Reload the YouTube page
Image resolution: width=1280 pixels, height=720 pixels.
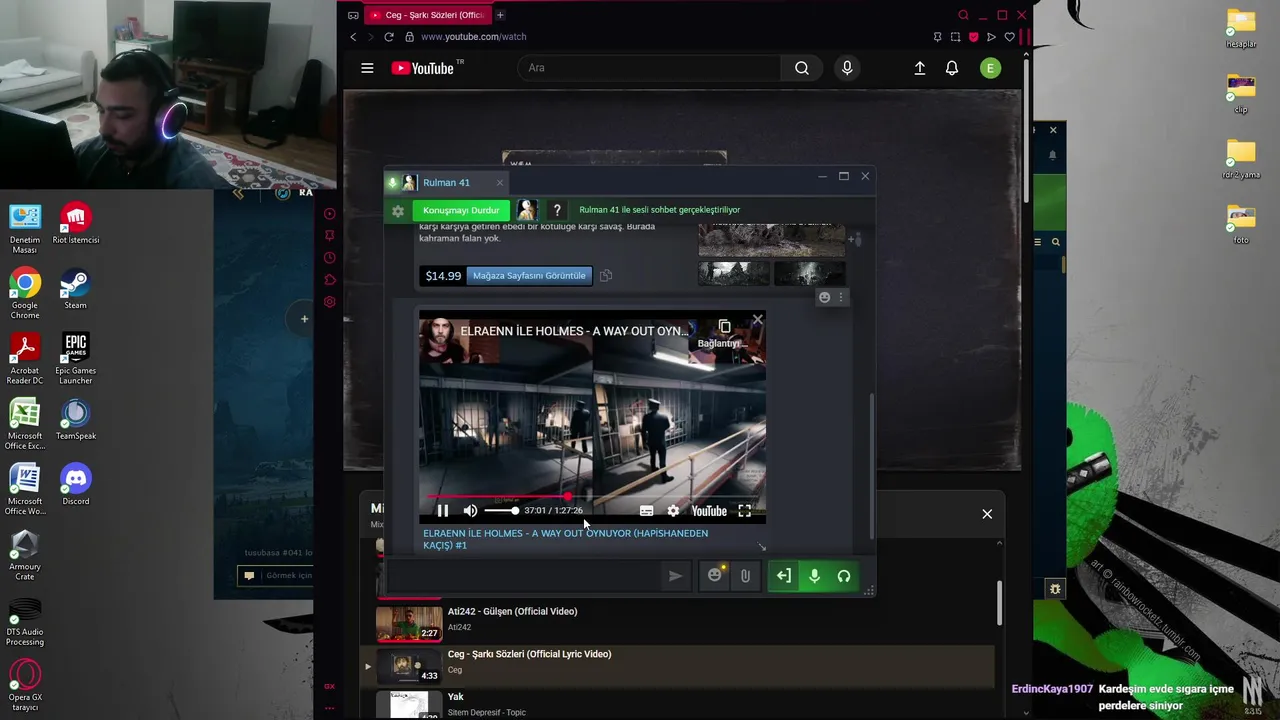[389, 37]
